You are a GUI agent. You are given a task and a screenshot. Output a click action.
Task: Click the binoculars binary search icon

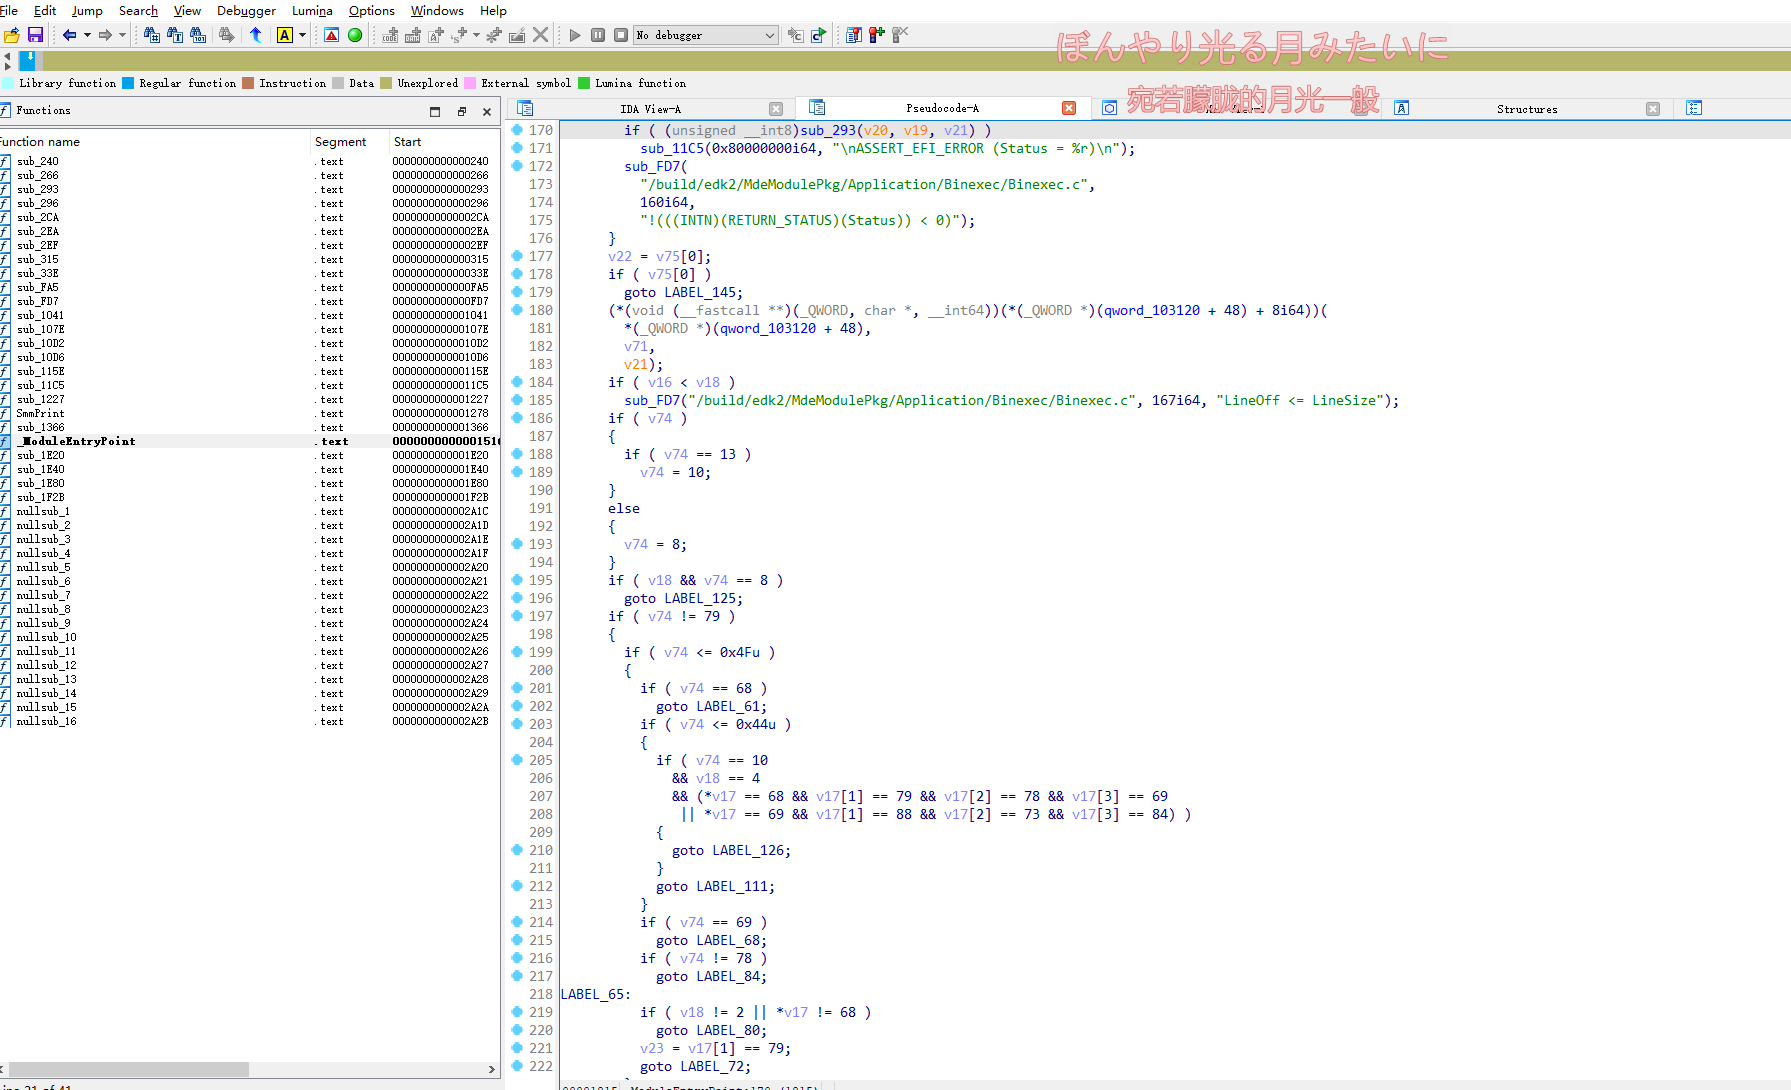pos(198,35)
